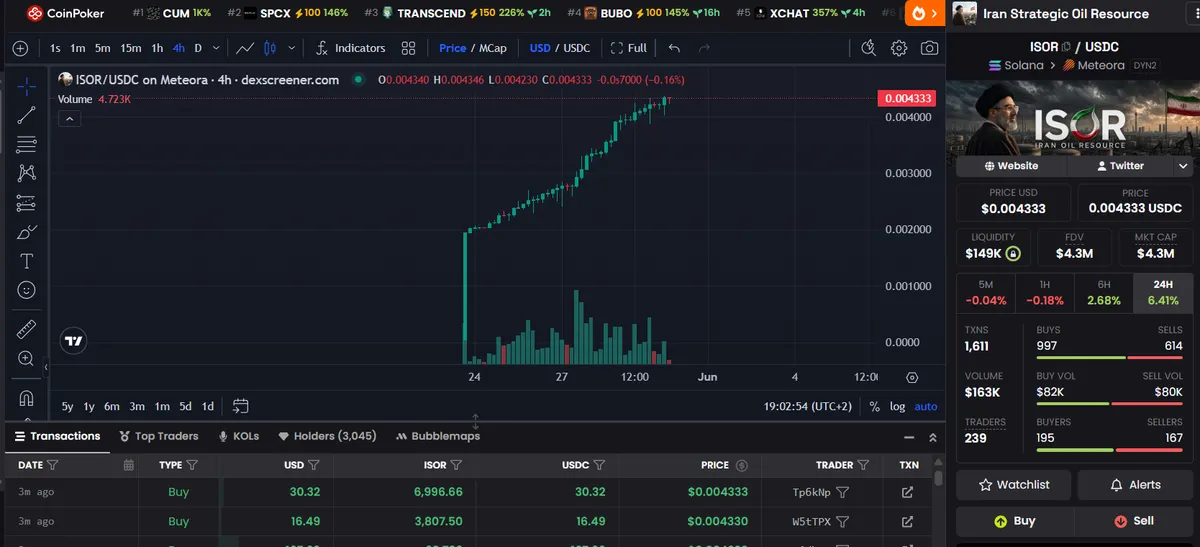Redo the chart action
1200x547 pixels.
pos(704,48)
